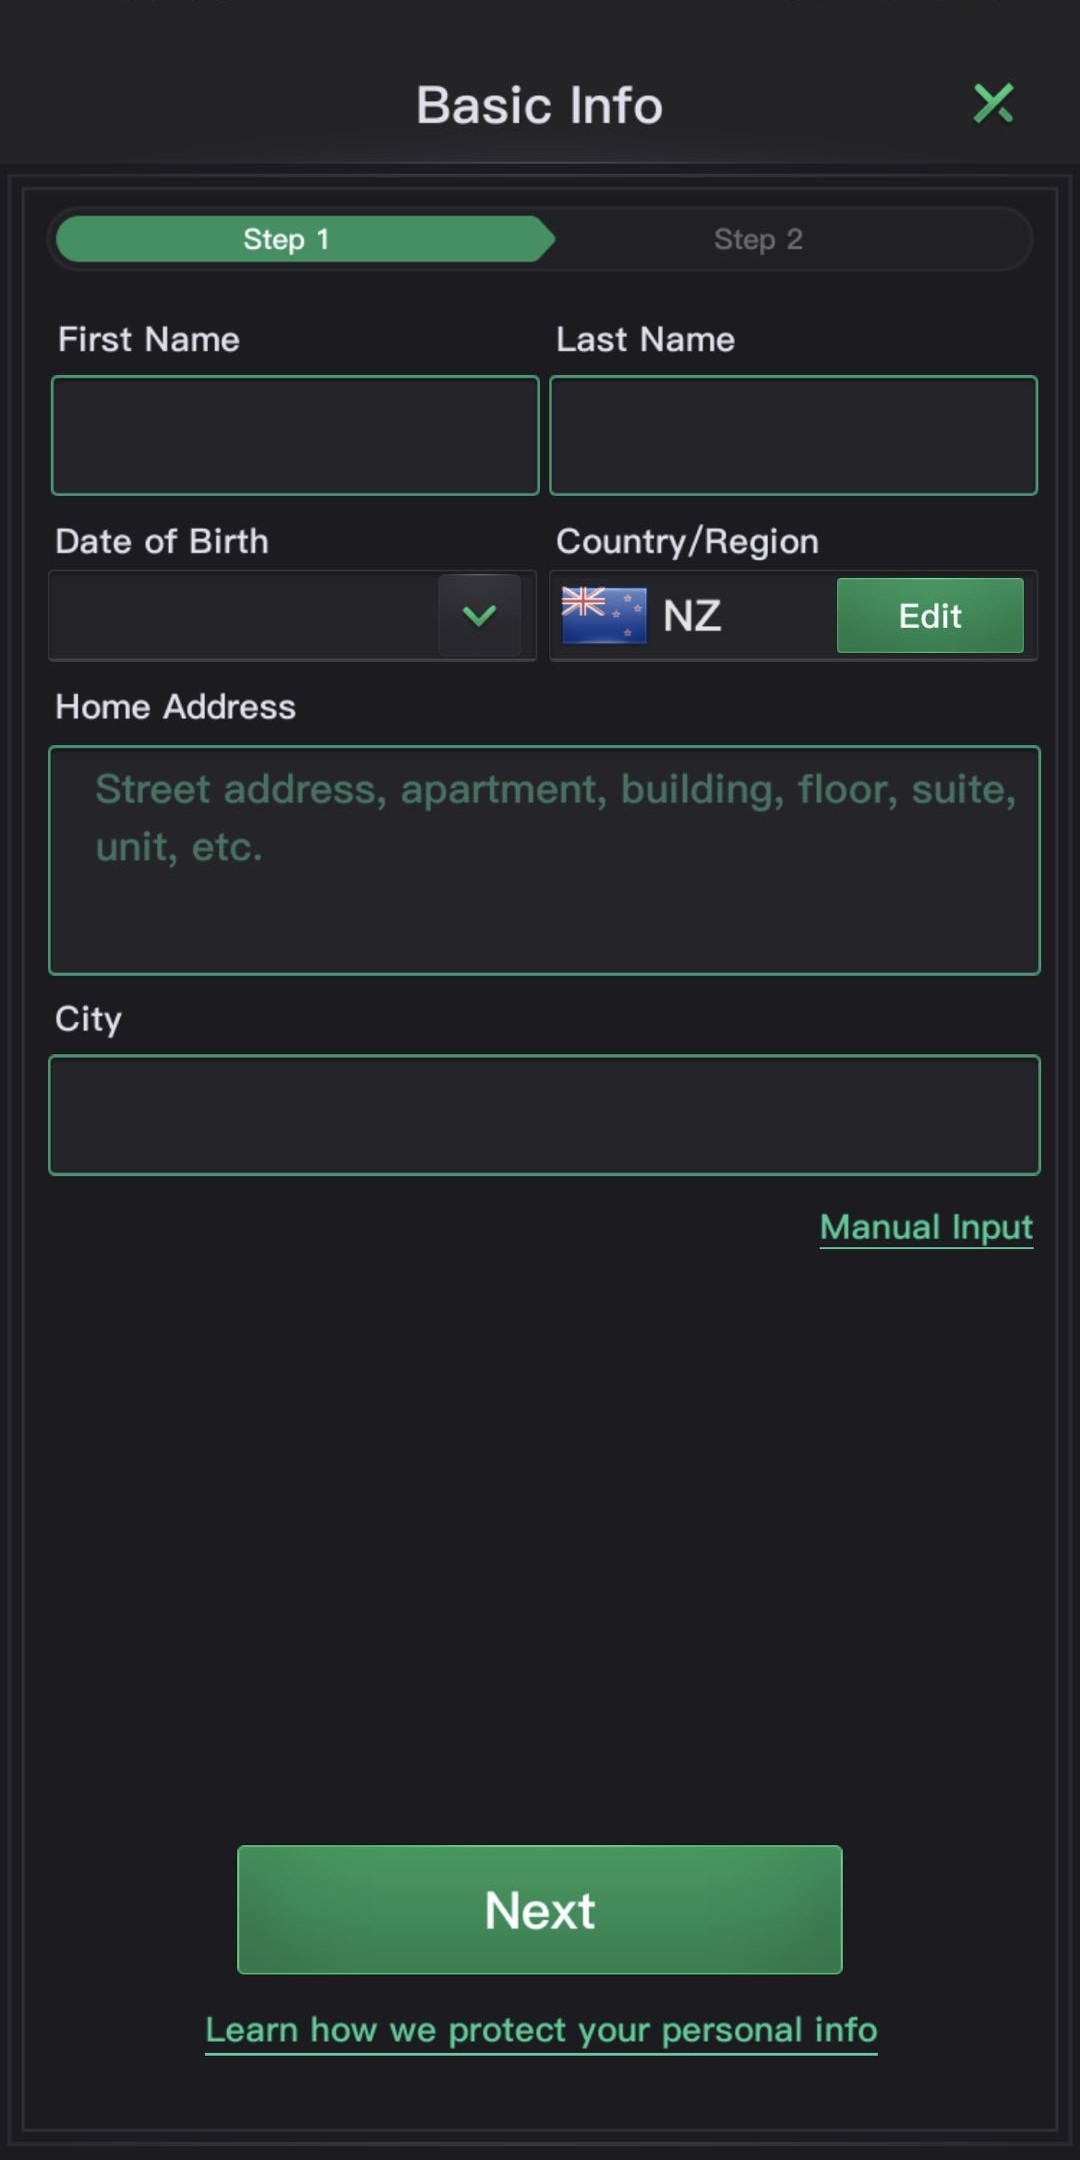Click the Home Address label
The height and width of the screenshot is (2160, 1080).
176,707
